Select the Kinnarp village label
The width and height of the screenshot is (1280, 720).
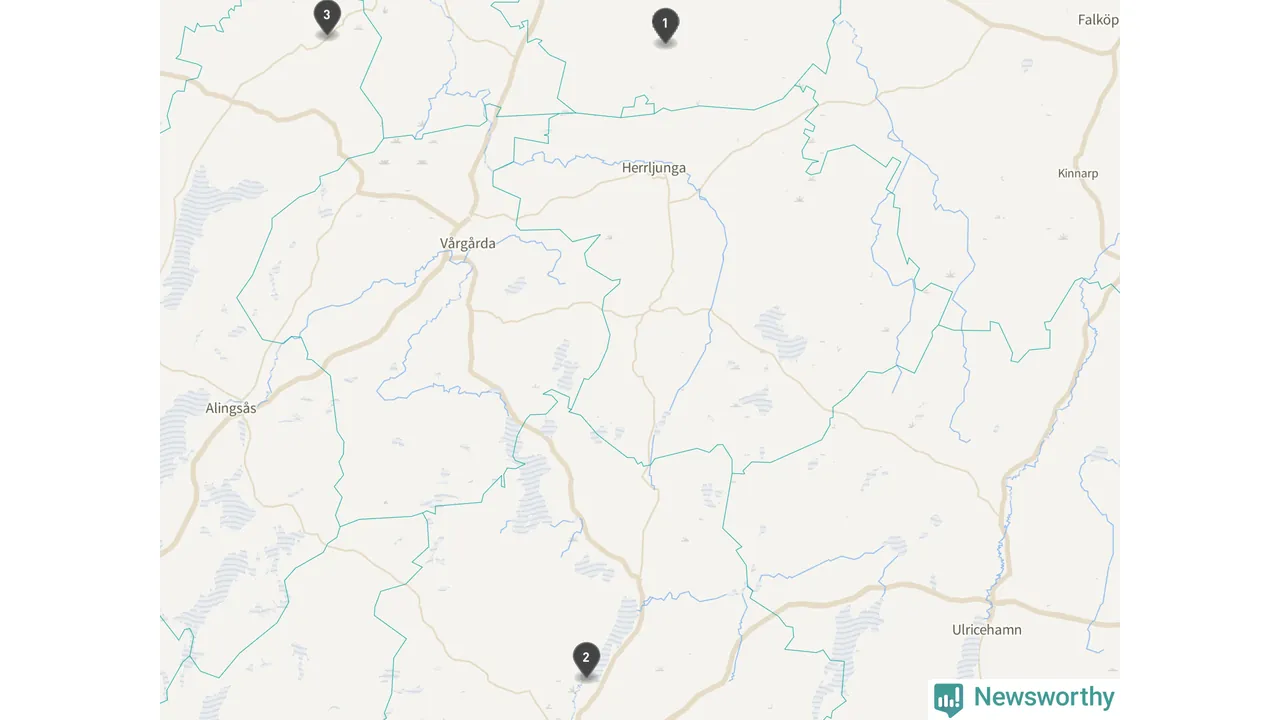click(1078, 173)
